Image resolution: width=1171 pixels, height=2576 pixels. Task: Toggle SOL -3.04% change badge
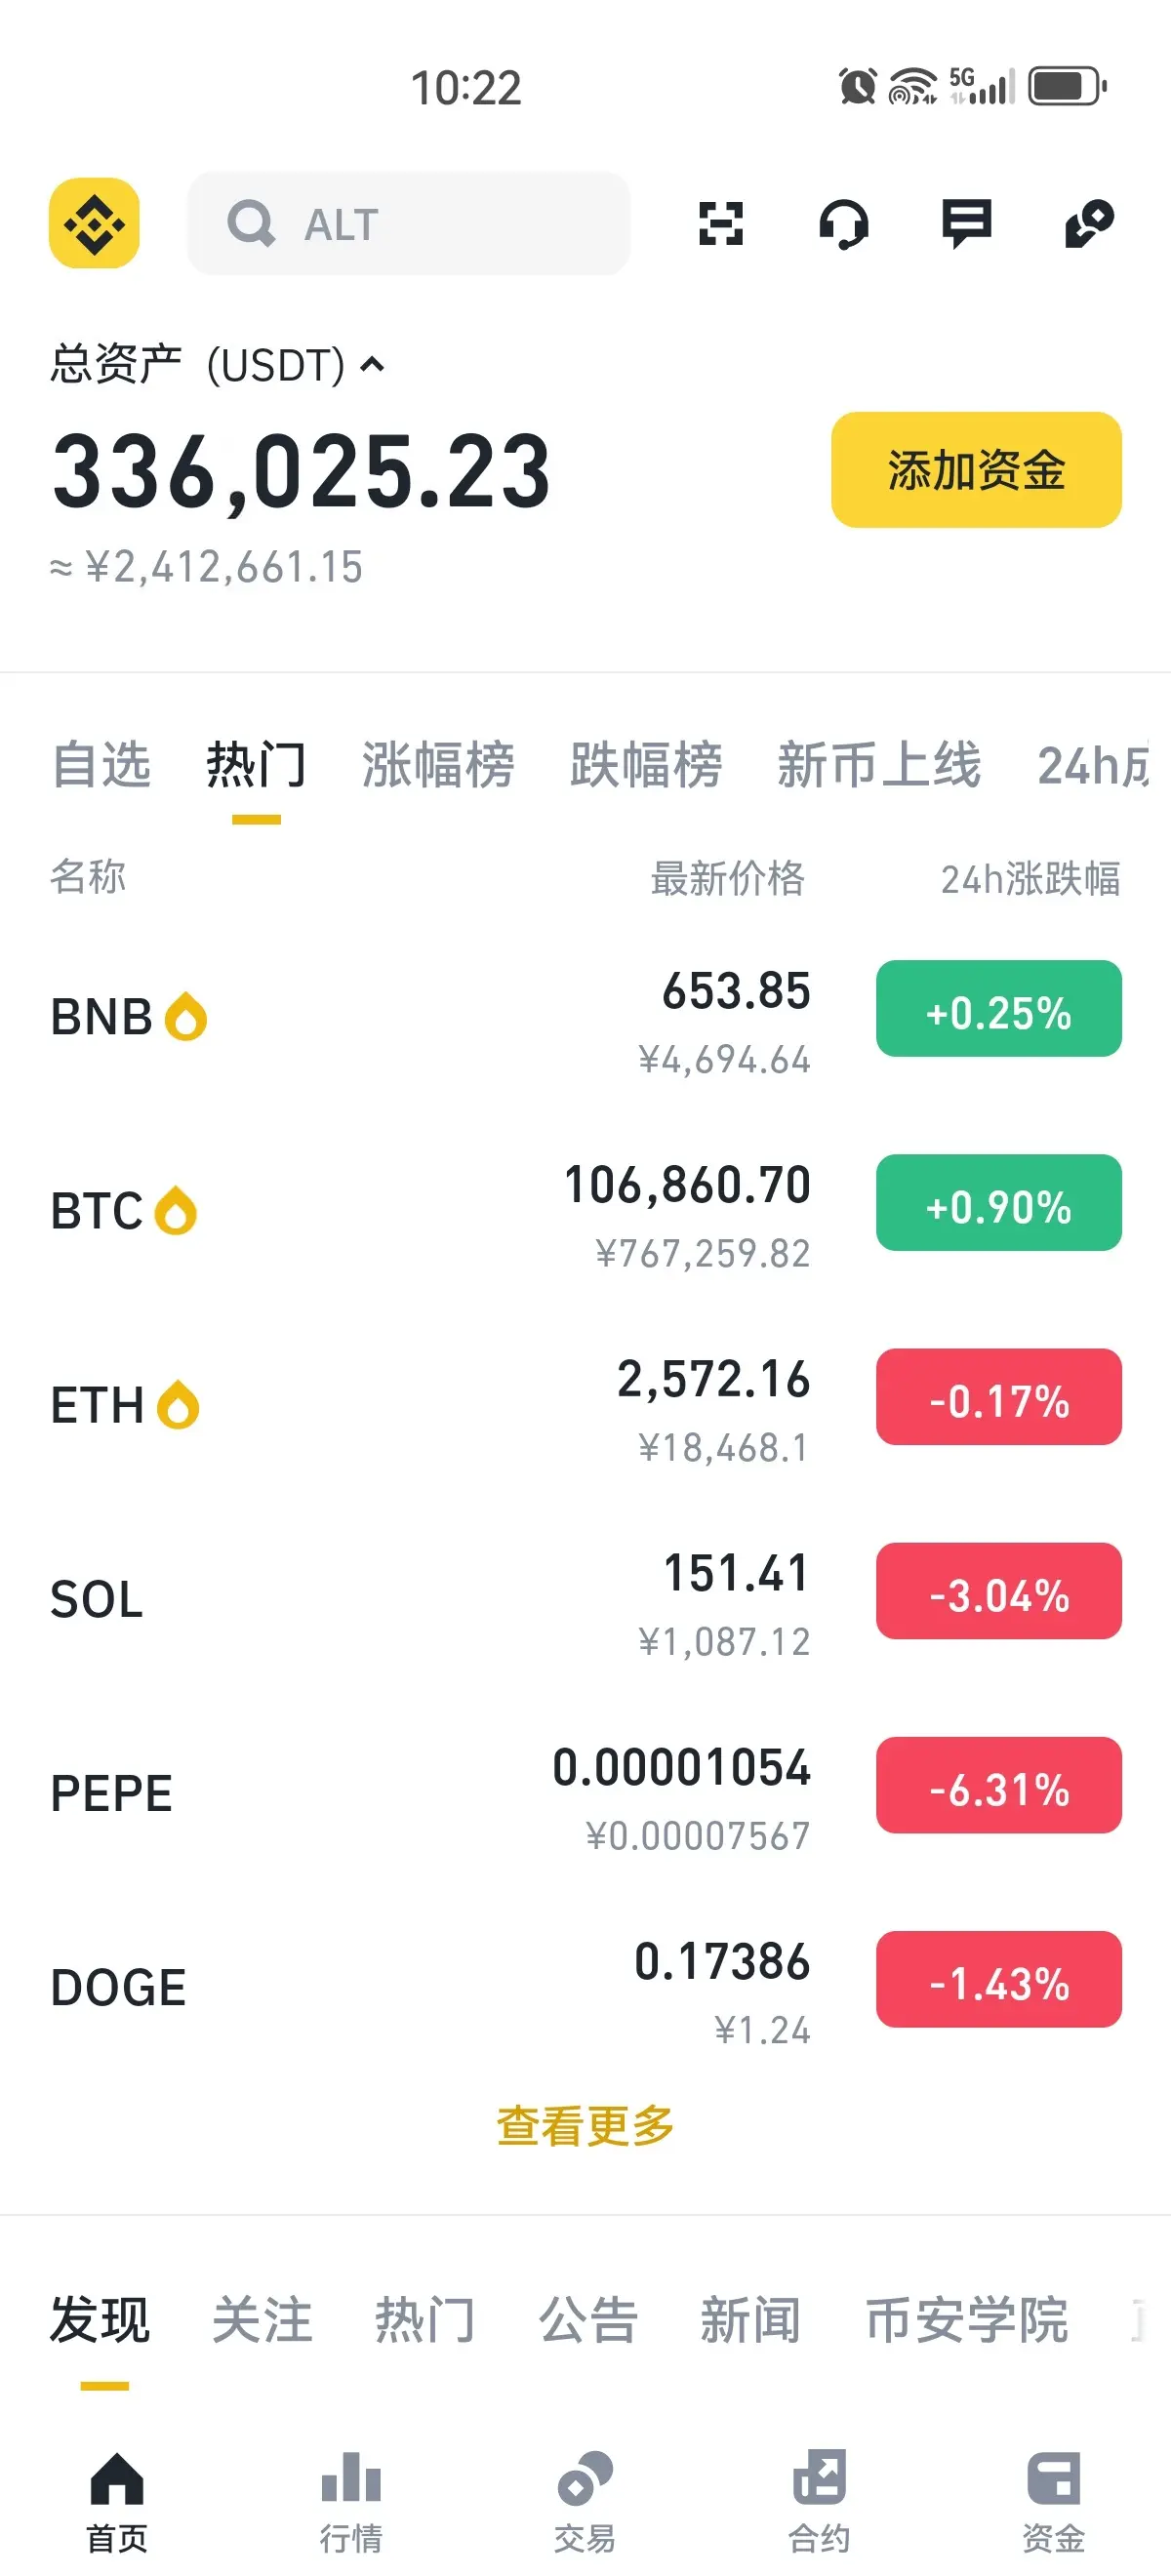999,1591
